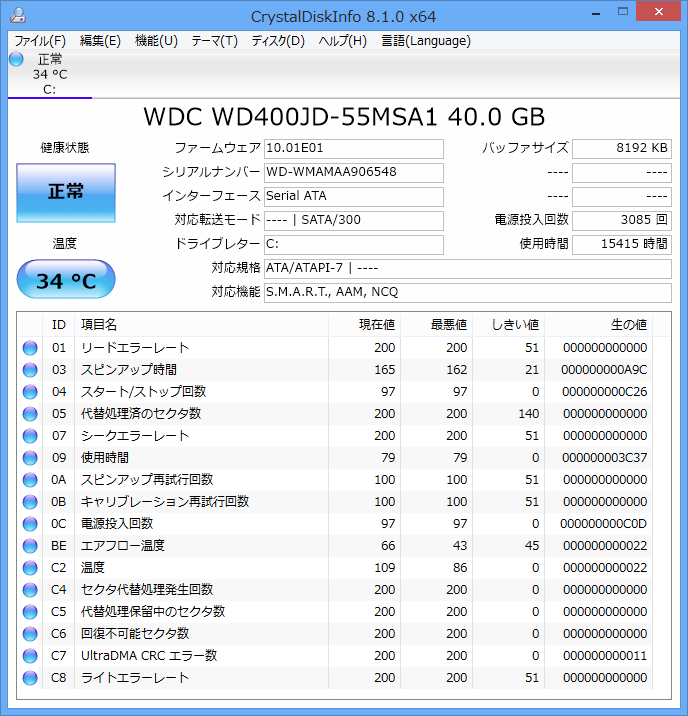Image resolution: width=688 pixels, height=716 pixels.
Task: Click threshold value 140 in 代替処理済のセクタ数 row
Action: coord(529,414)
